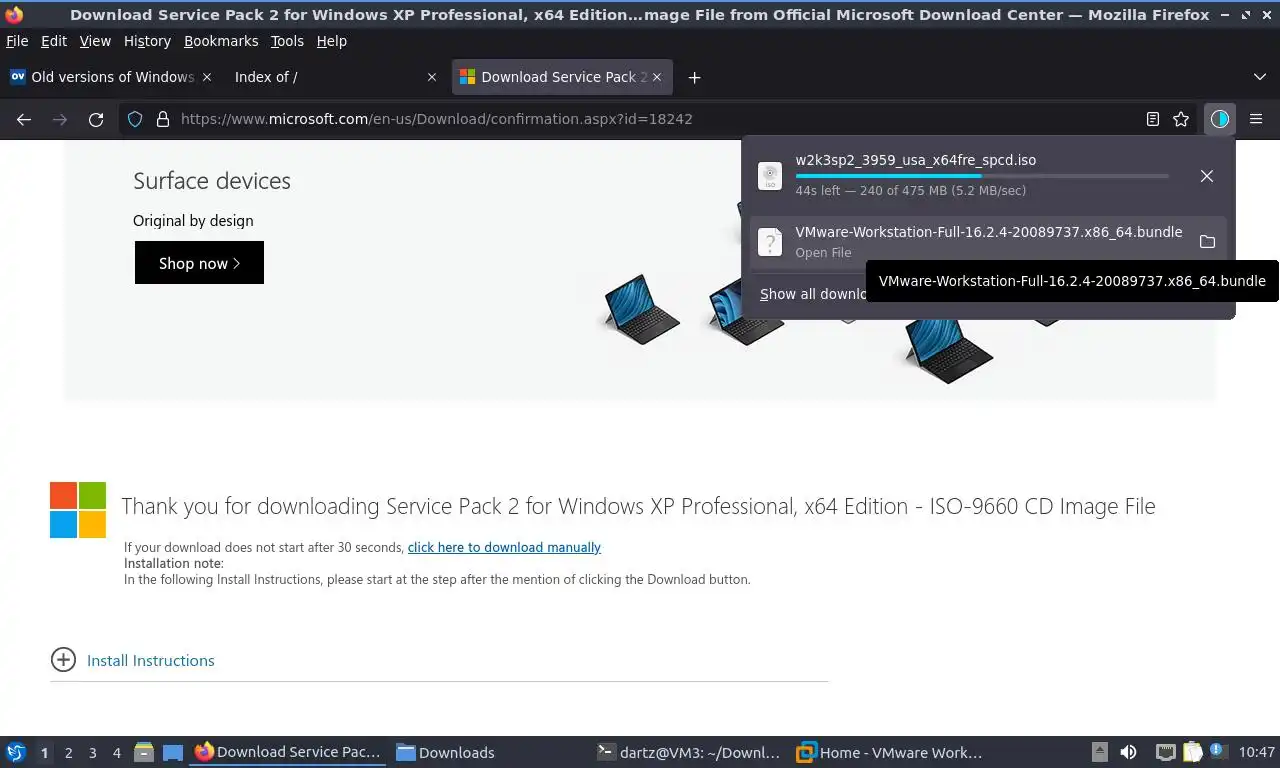The width and height of the screenshot is (1280, 768).
Task: Expand the Install Instructions section
Action: (x=150, y=660)
